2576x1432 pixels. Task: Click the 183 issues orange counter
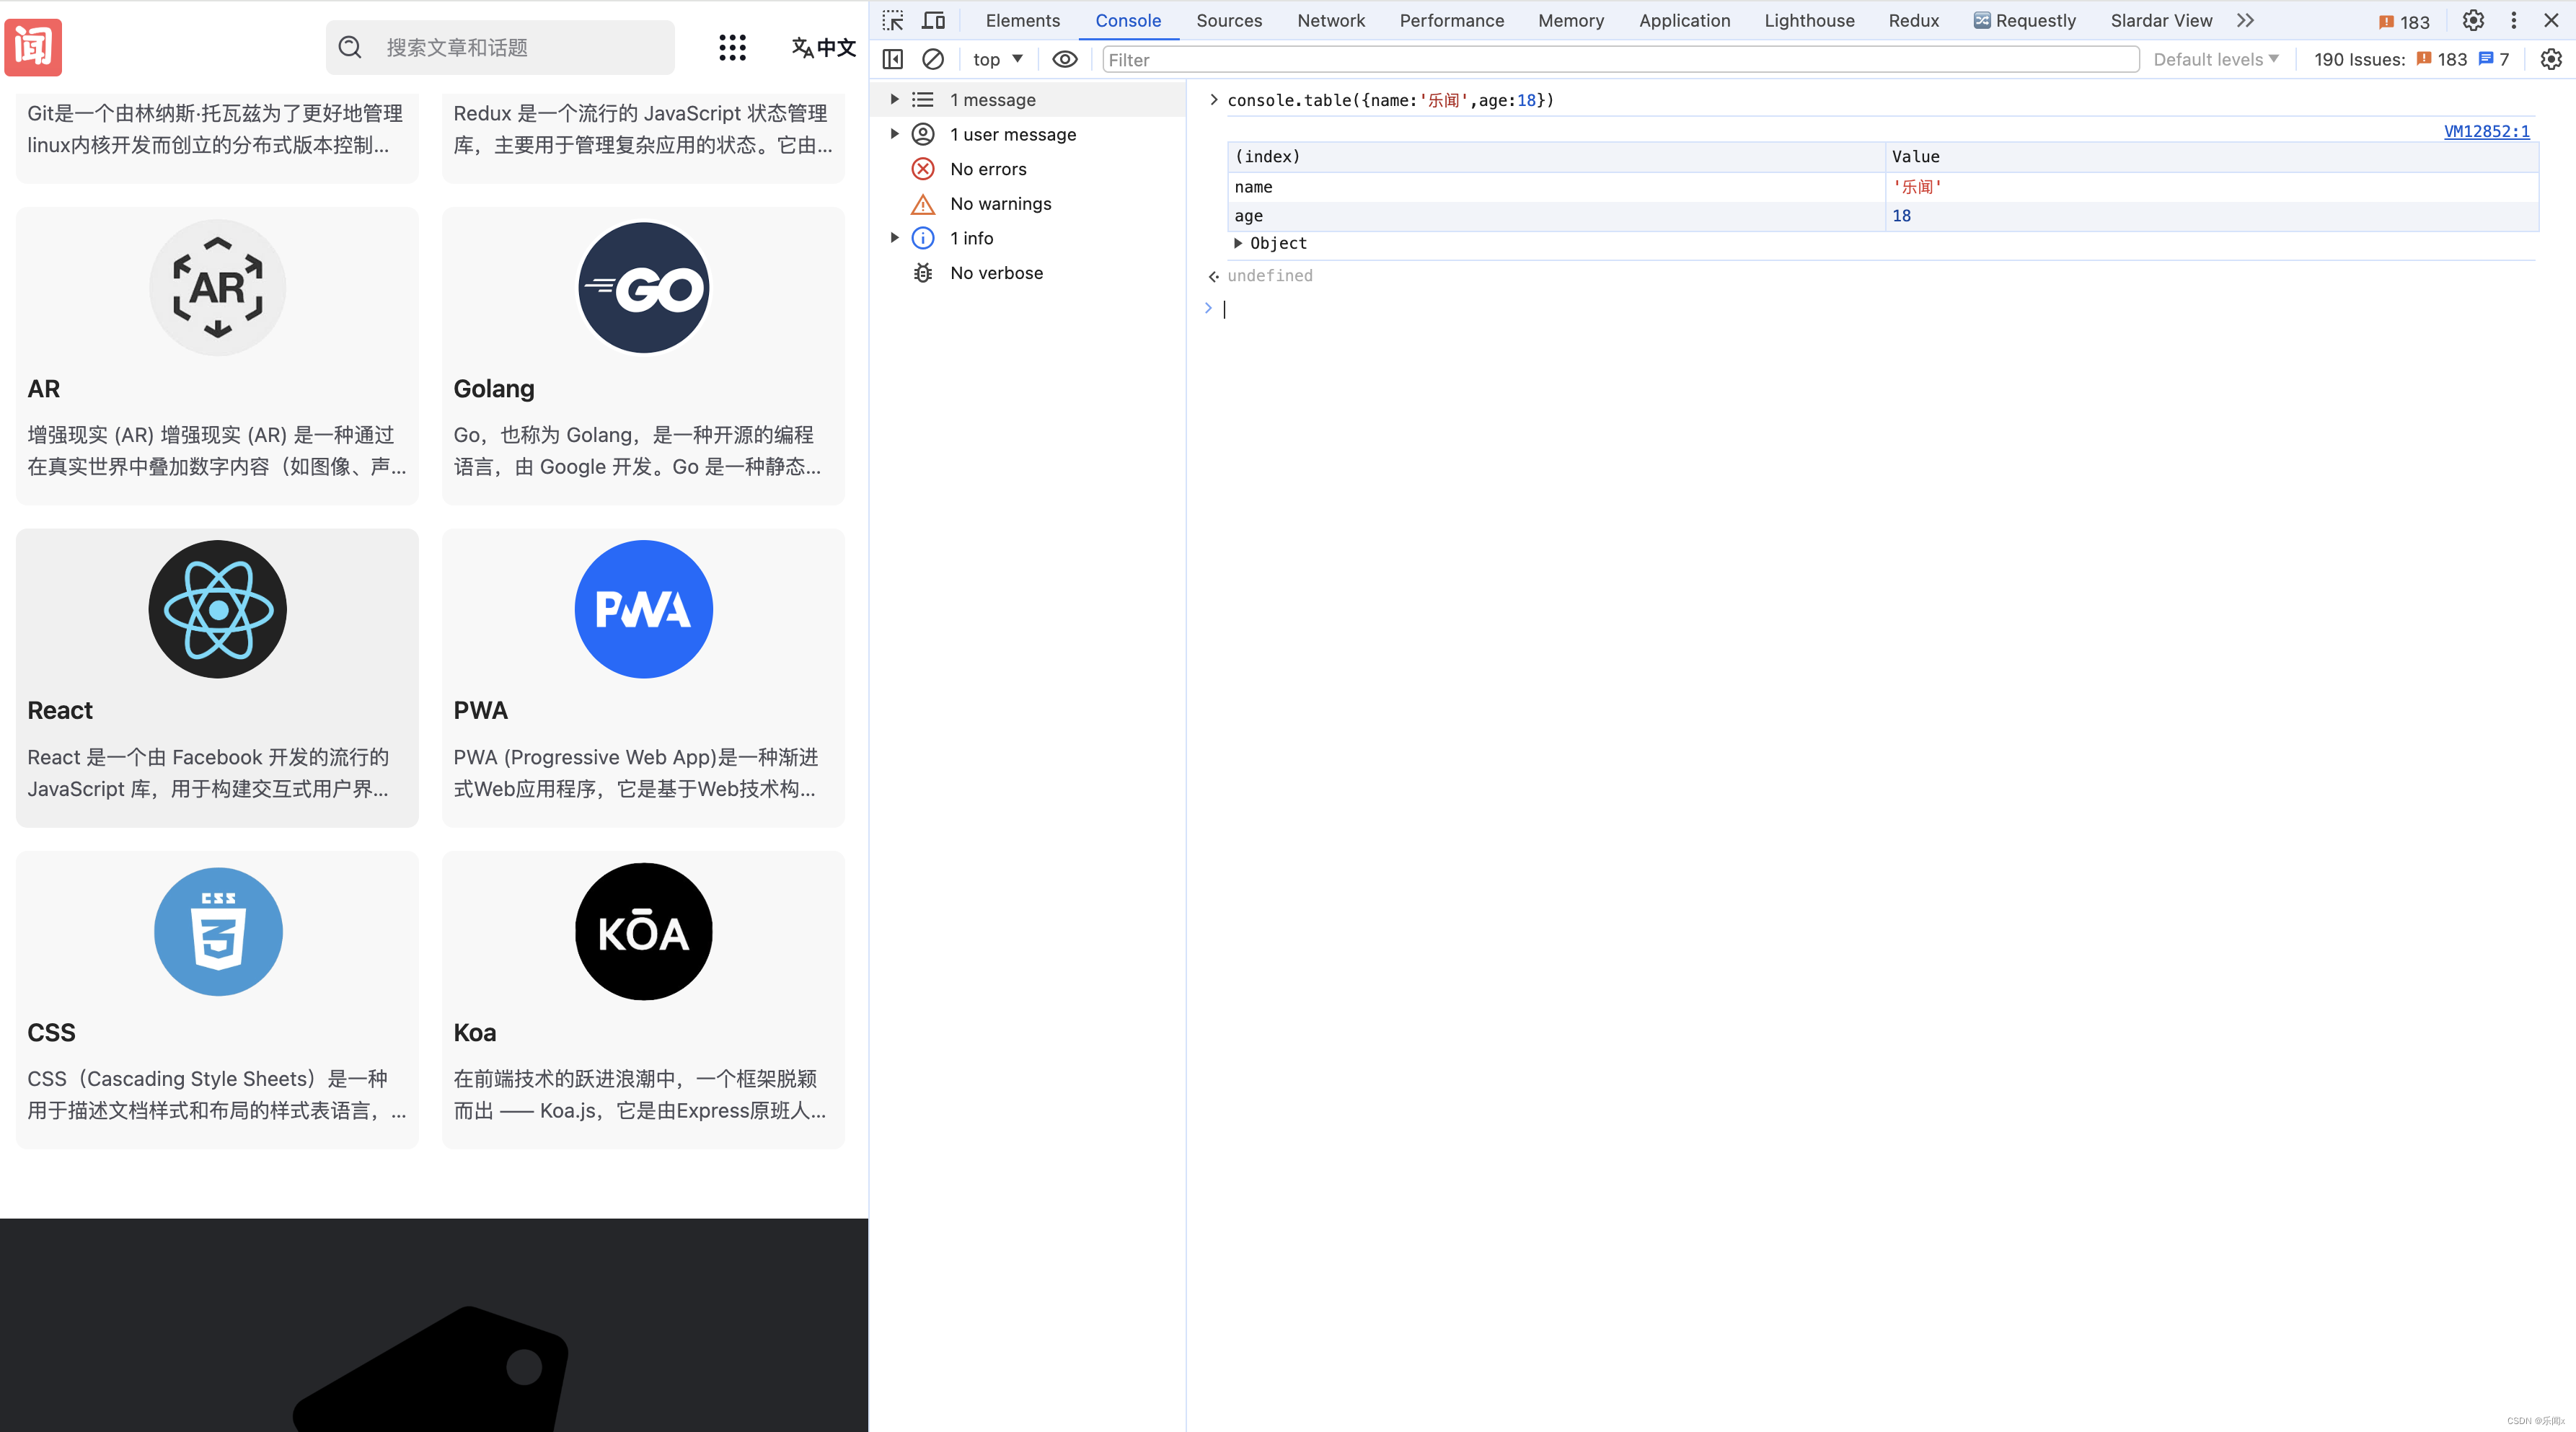point(2441,59)
